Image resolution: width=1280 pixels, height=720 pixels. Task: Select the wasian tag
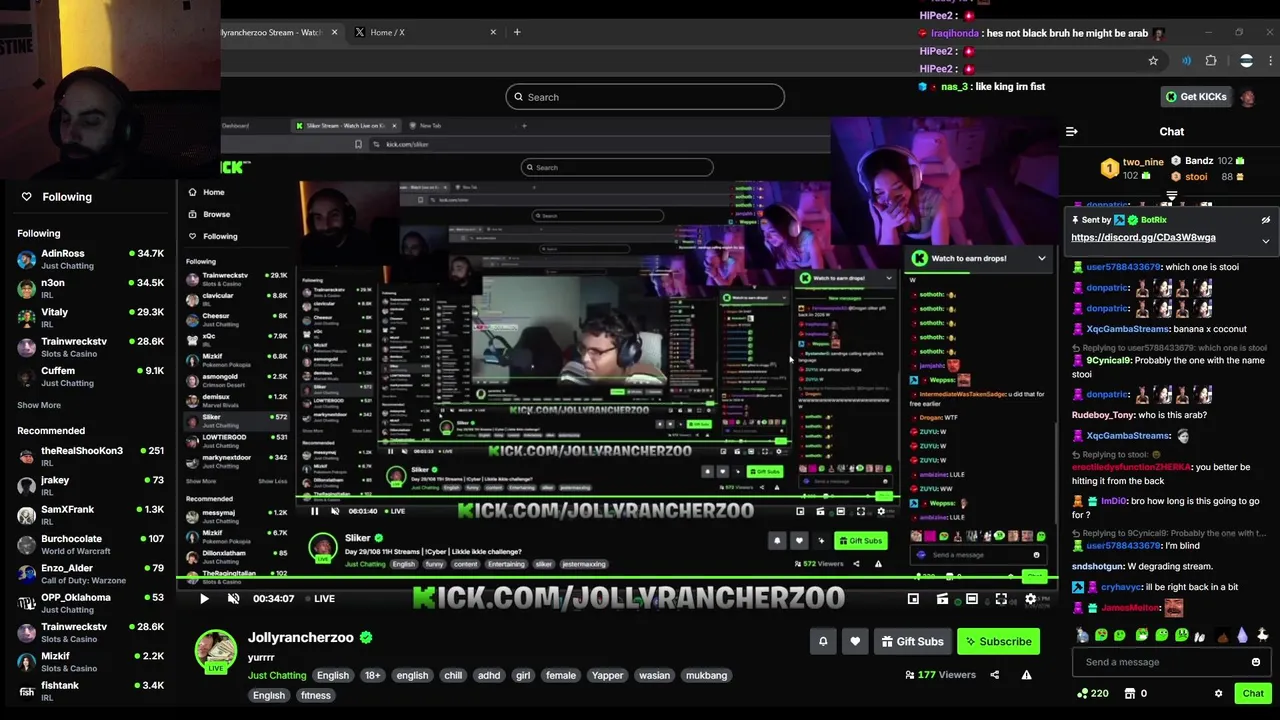[654, 675]
